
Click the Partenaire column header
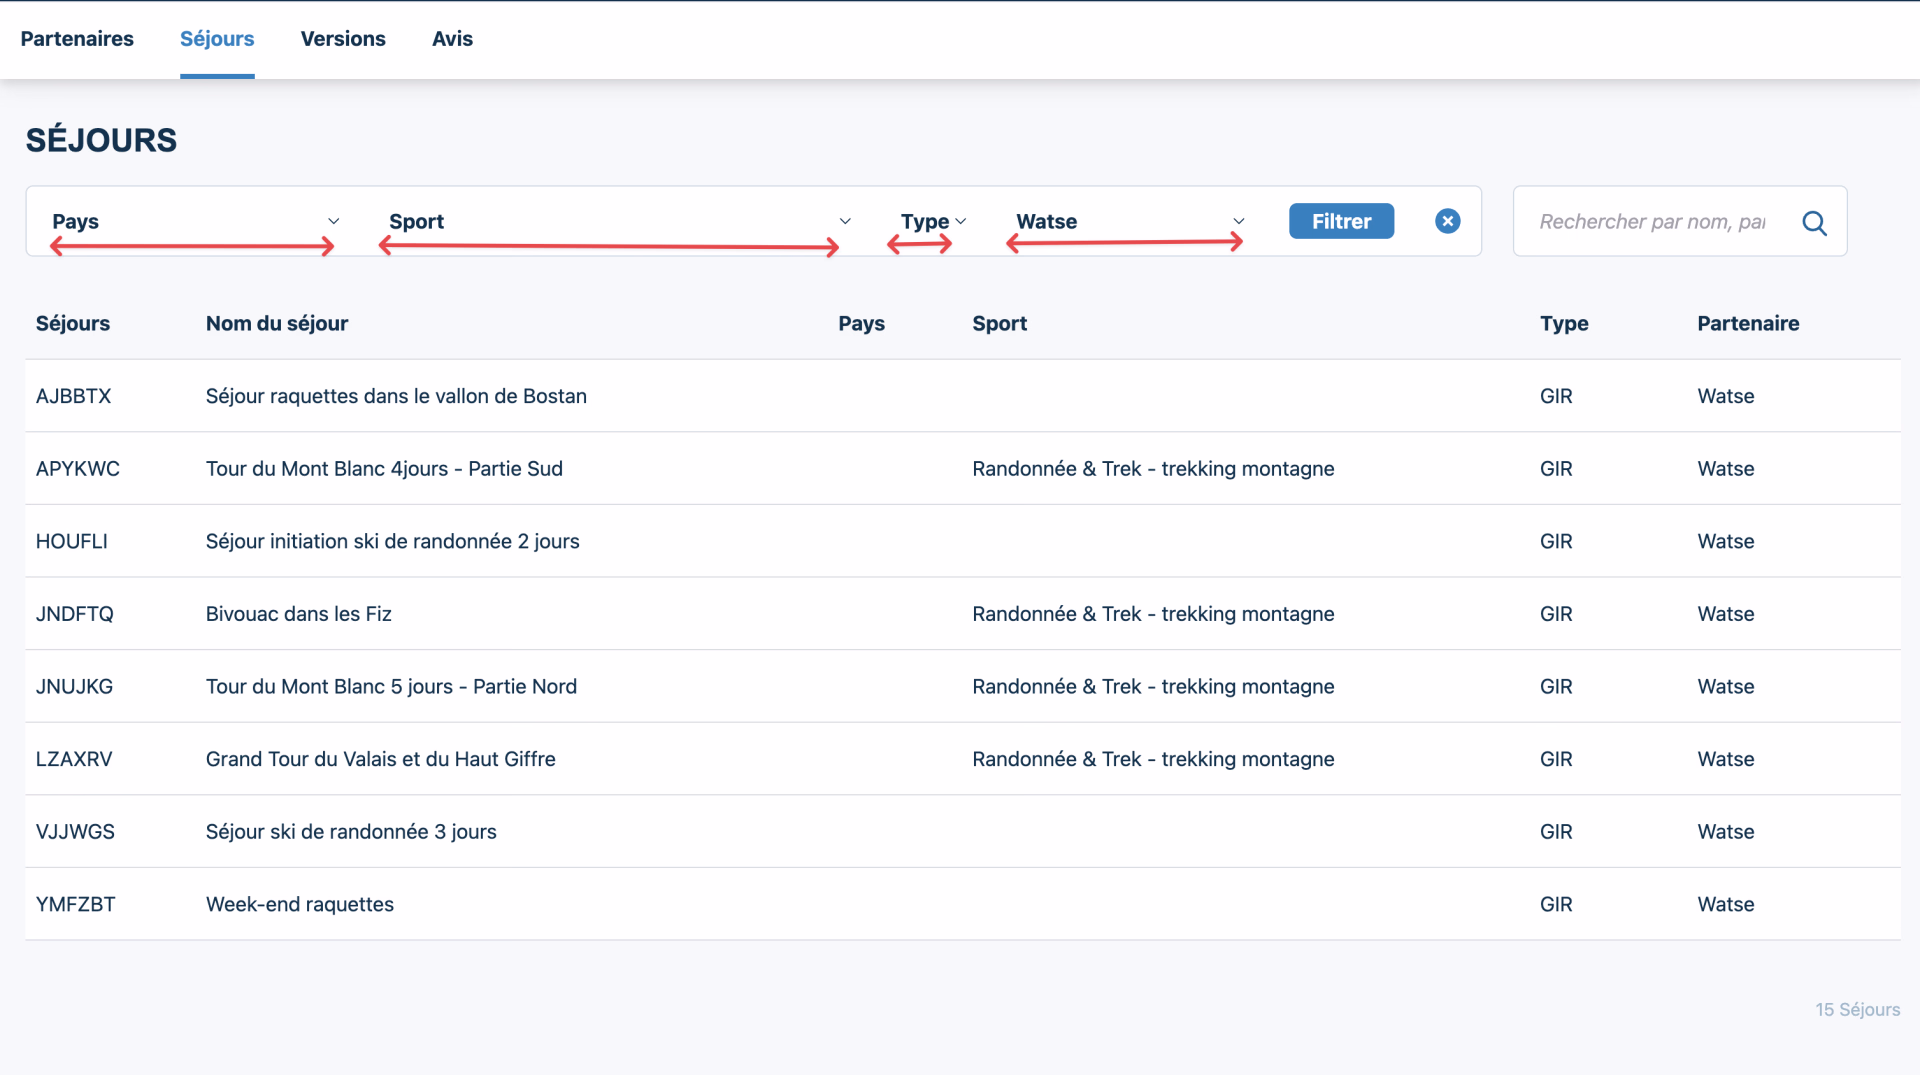tap(1747, 324)
